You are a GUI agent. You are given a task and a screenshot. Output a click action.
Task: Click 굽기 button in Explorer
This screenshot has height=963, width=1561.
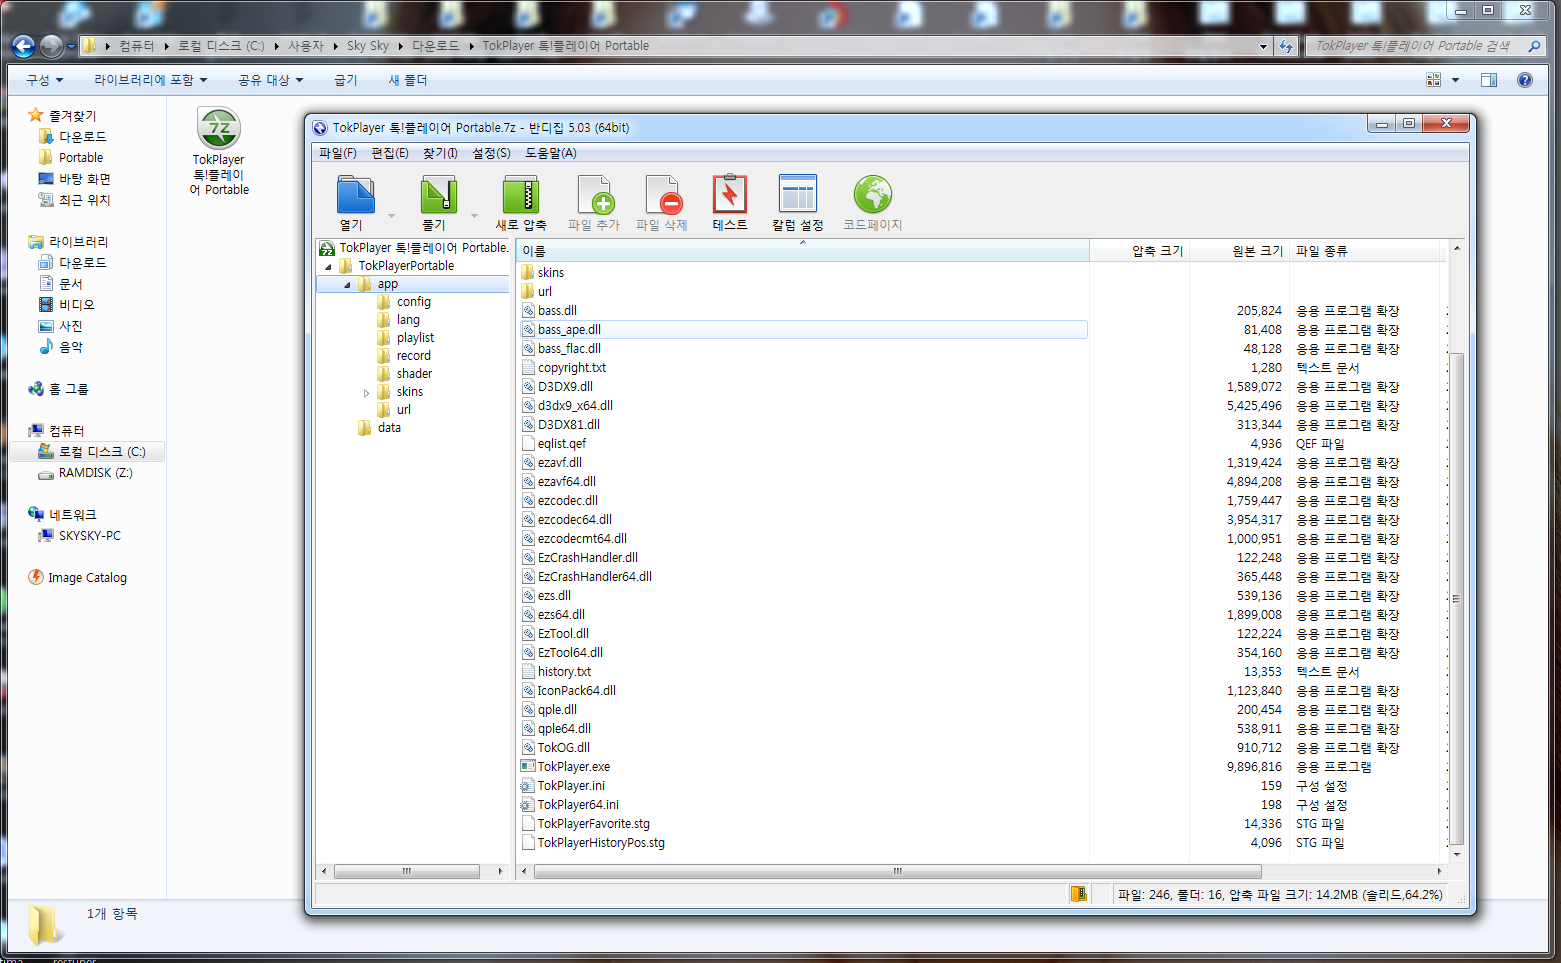point(346,80)
